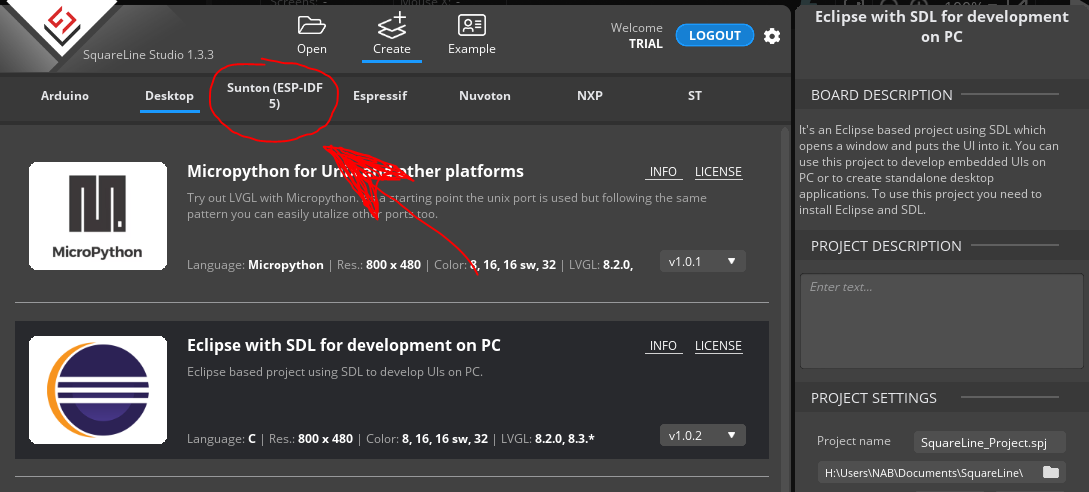Open settings with the gear icon
1089x492 pixels.
click(x=772, y=36)
